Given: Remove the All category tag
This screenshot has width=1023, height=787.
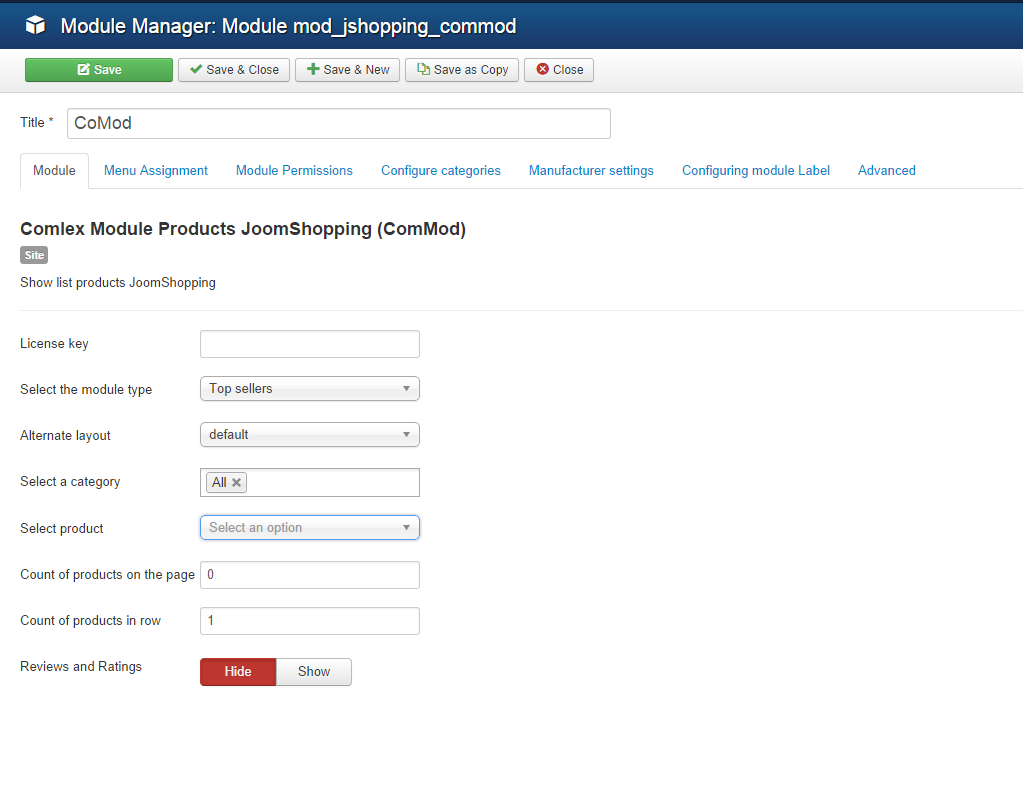Looking at the screenshot, I should point(237,483).
